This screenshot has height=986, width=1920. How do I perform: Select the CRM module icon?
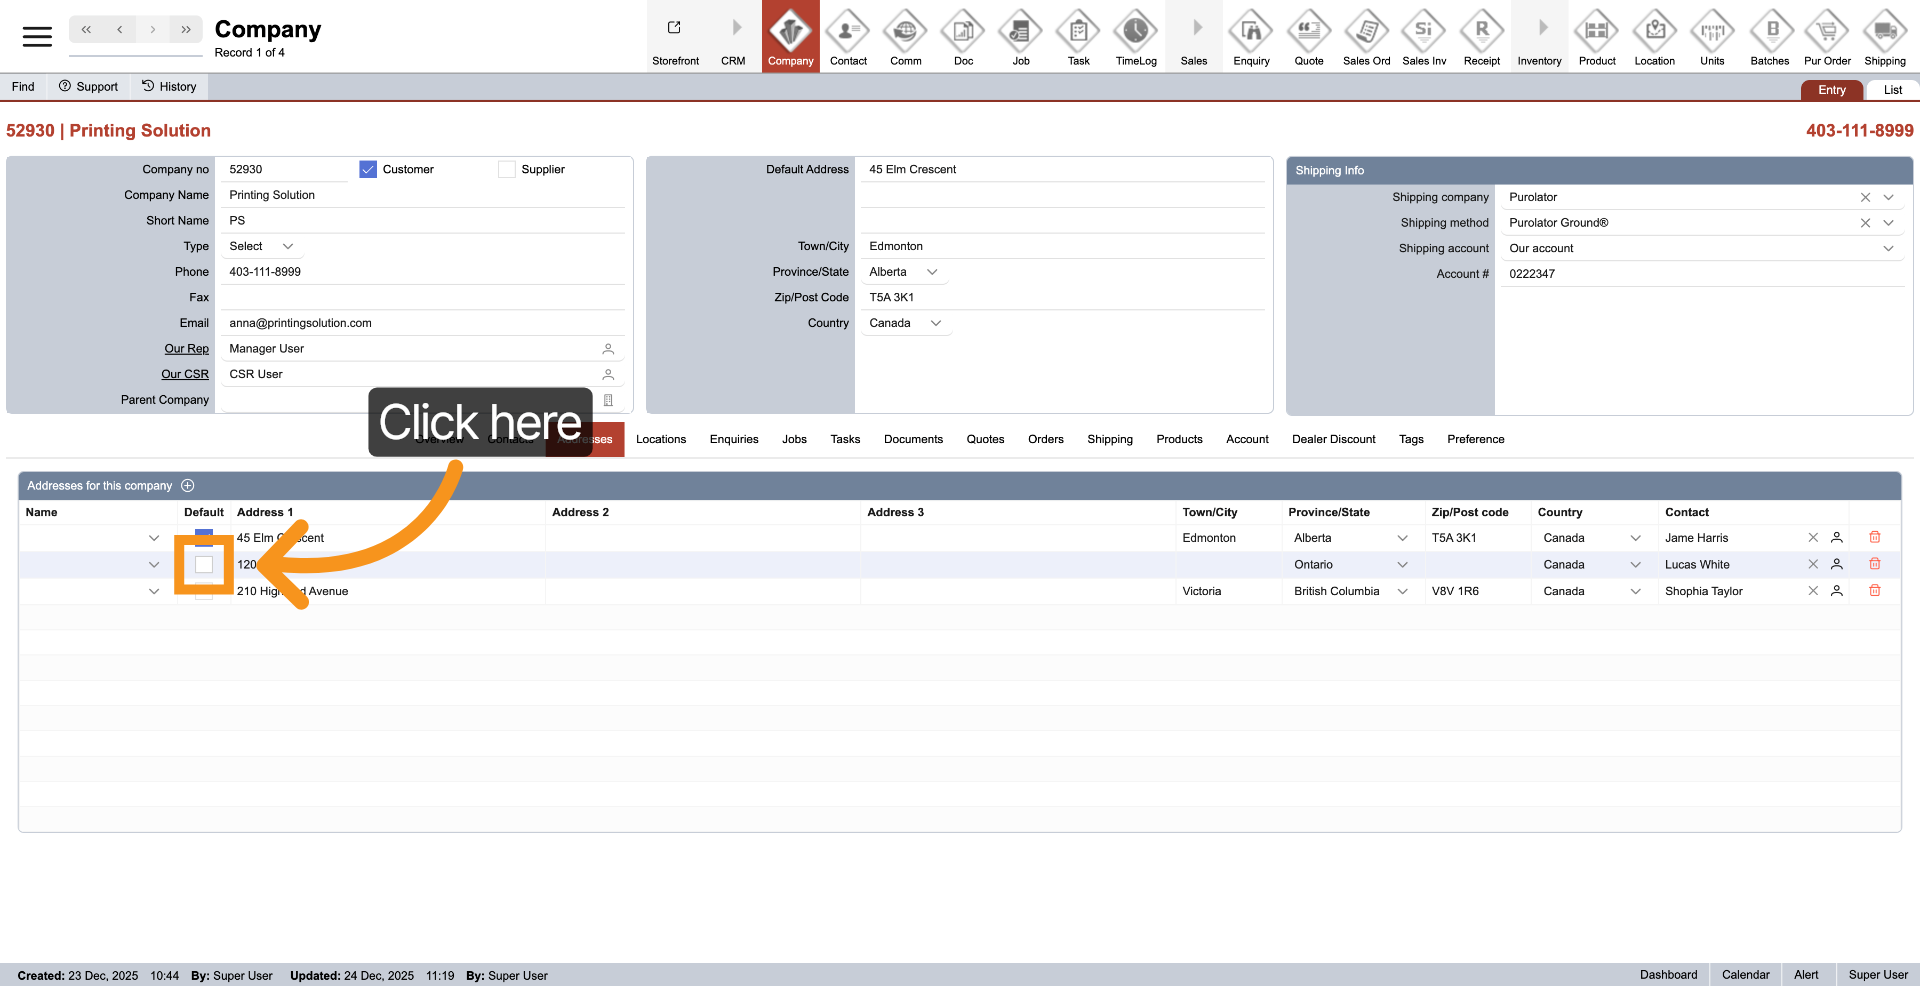click(x=733, y=36)
